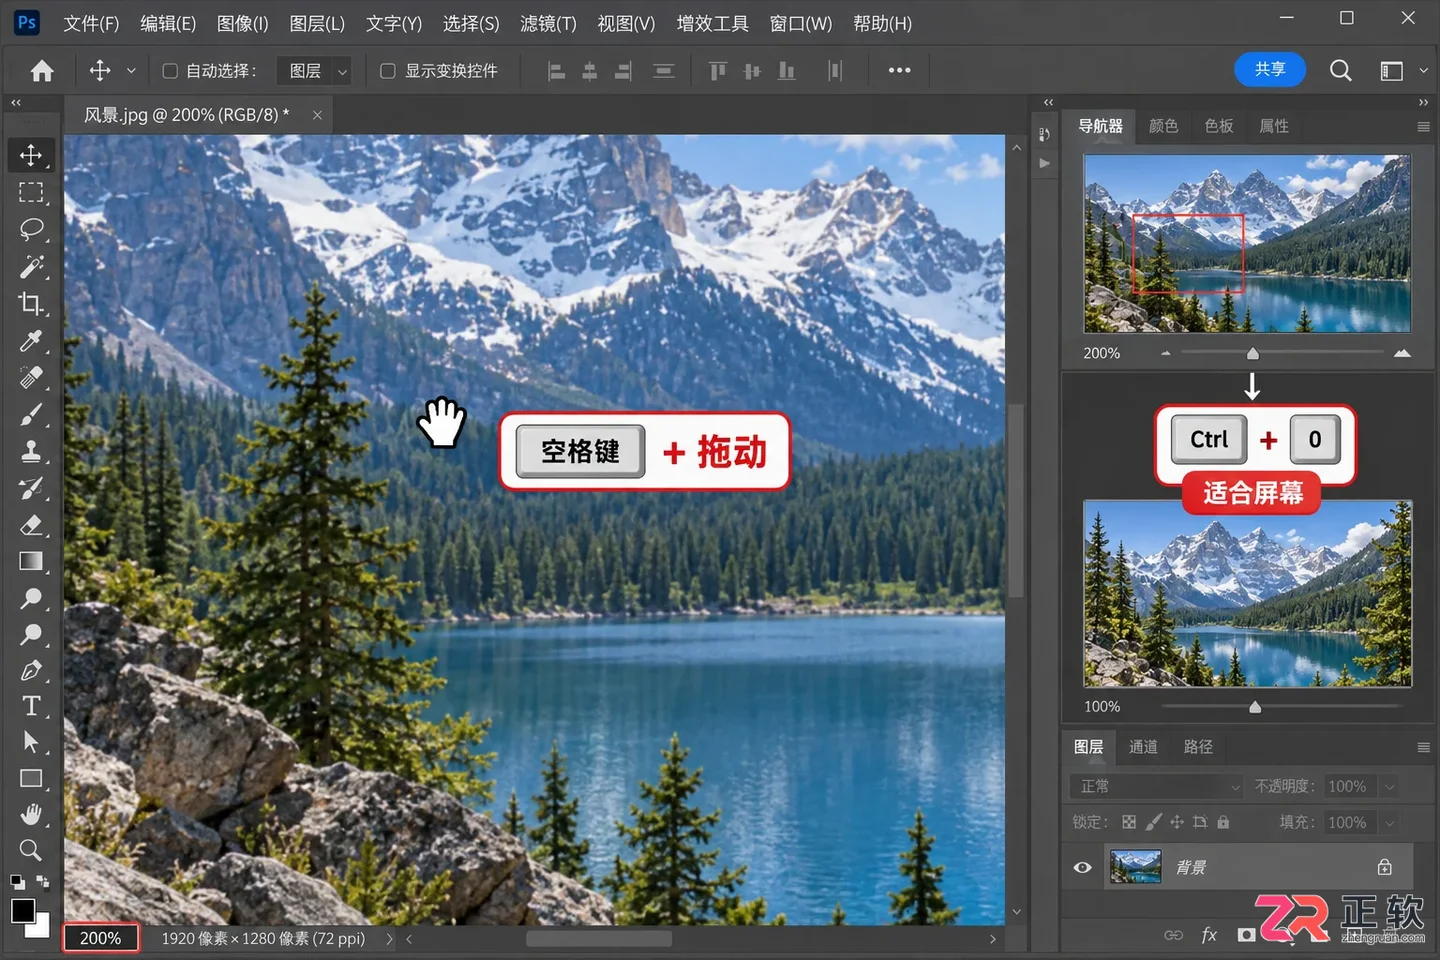Select the Rectangular Marquee tool
This screenshot has width=1440, height=960.
(x=31, y=192)
